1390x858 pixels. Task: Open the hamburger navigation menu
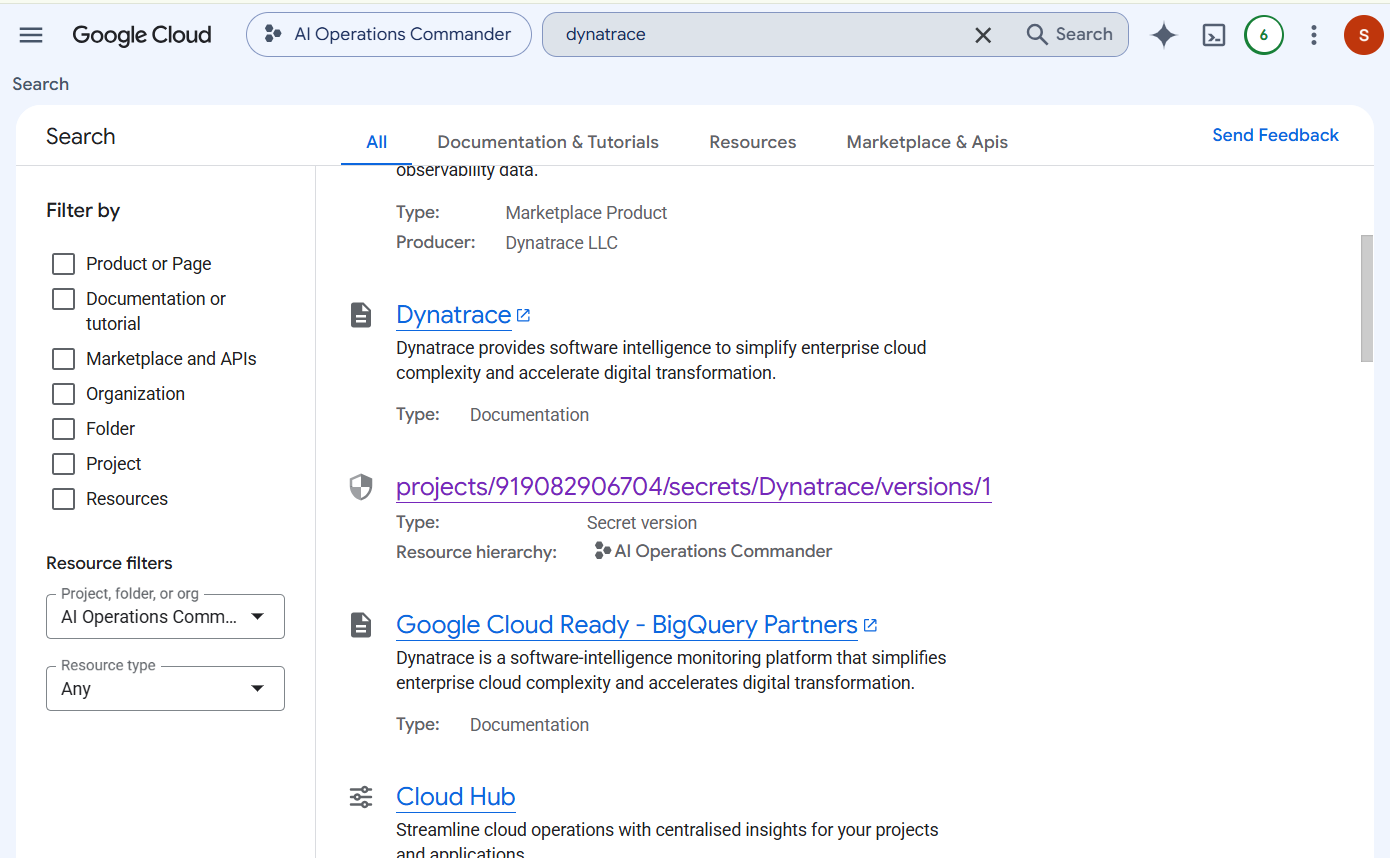tap(31, 35)
